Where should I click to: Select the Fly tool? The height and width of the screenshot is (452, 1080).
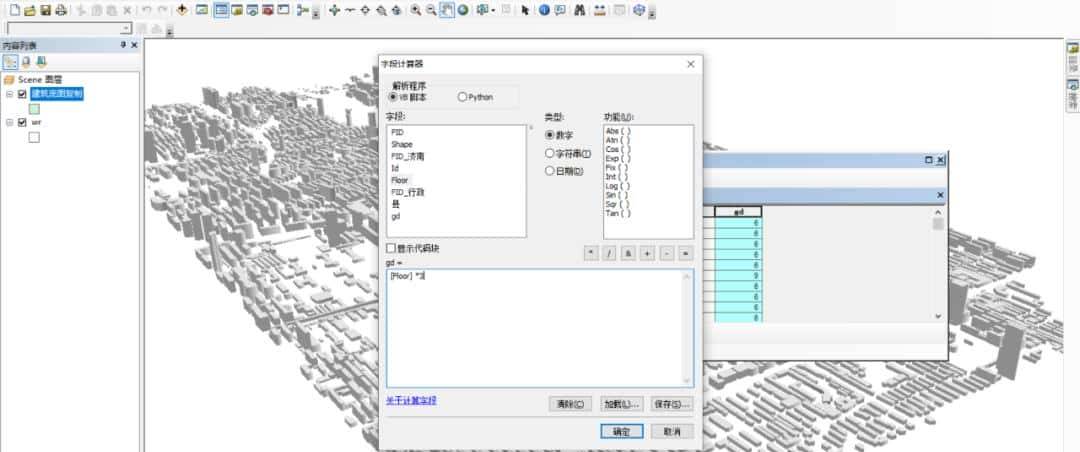pos(350,10)
